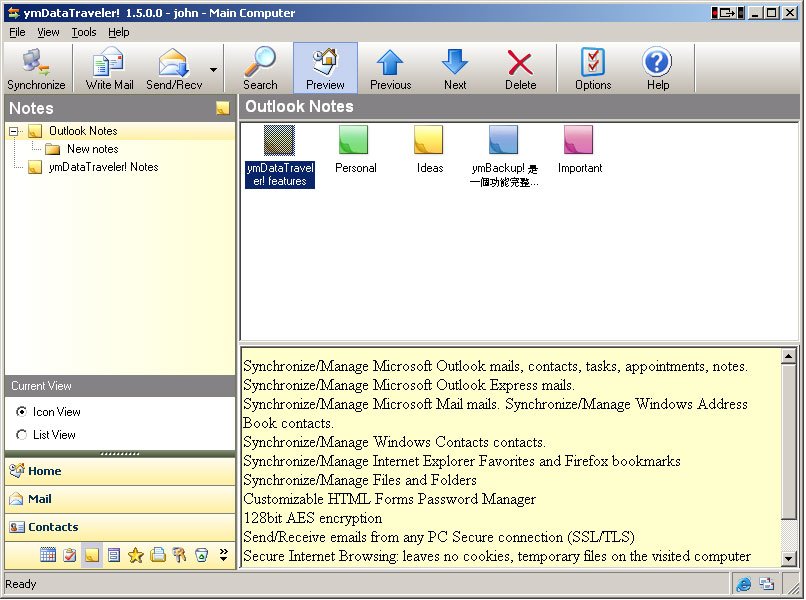Collapse the Outlook Notes tree node
This screenshot has height=600, width=806.
(13, 131)
